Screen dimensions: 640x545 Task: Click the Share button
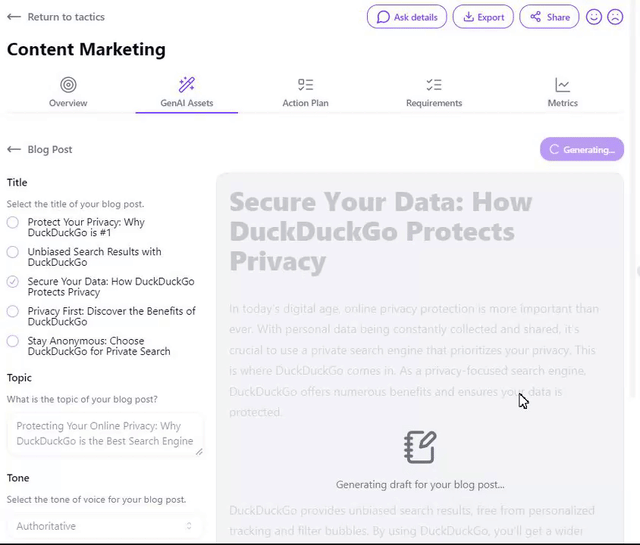549,17
